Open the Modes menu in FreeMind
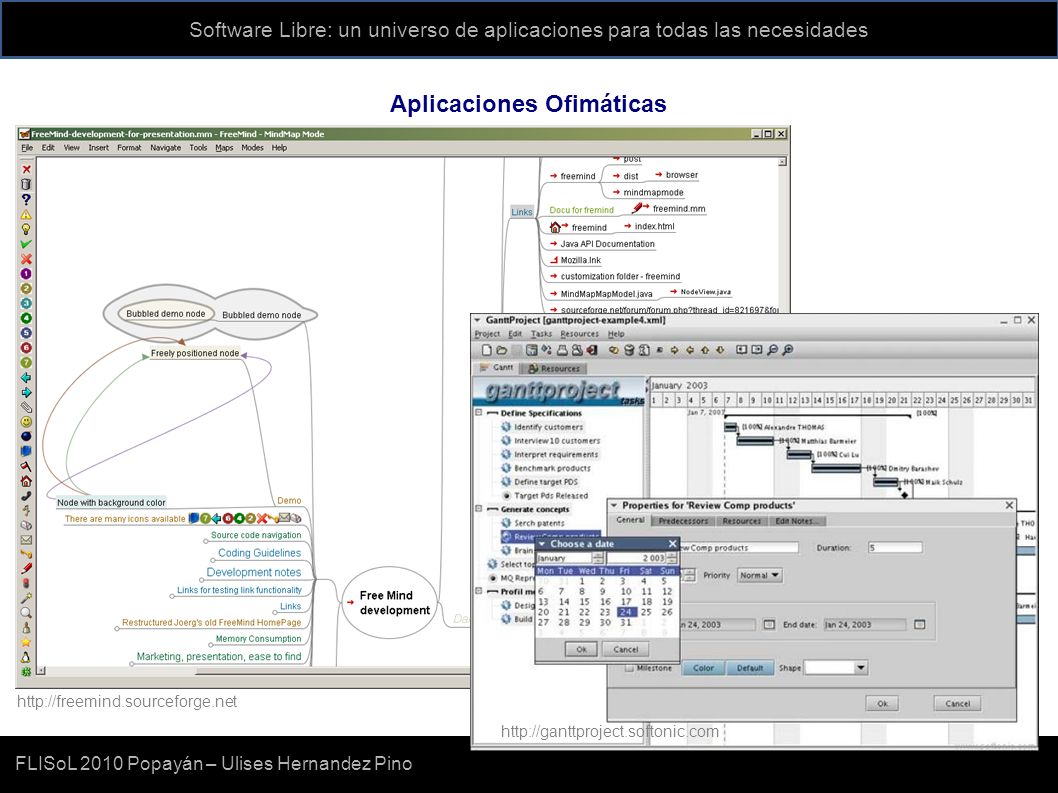1058x793 pixels. coord(252,147)
